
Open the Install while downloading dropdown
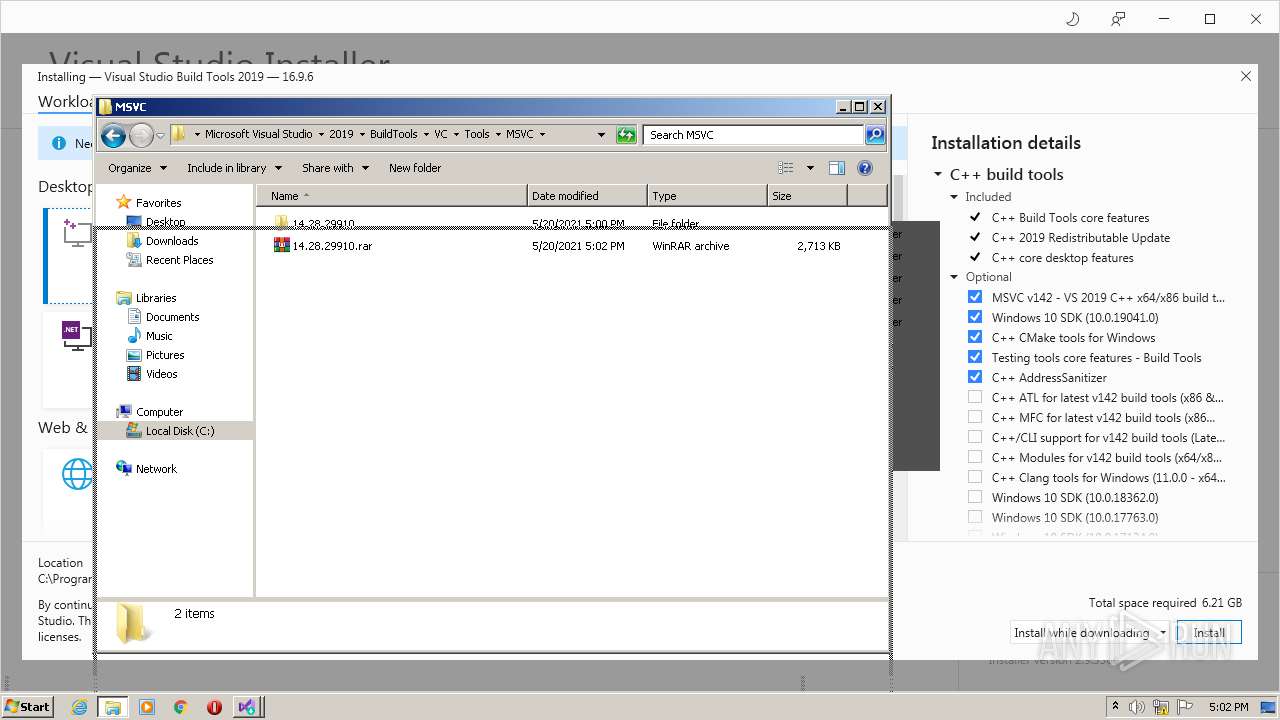1163,632
